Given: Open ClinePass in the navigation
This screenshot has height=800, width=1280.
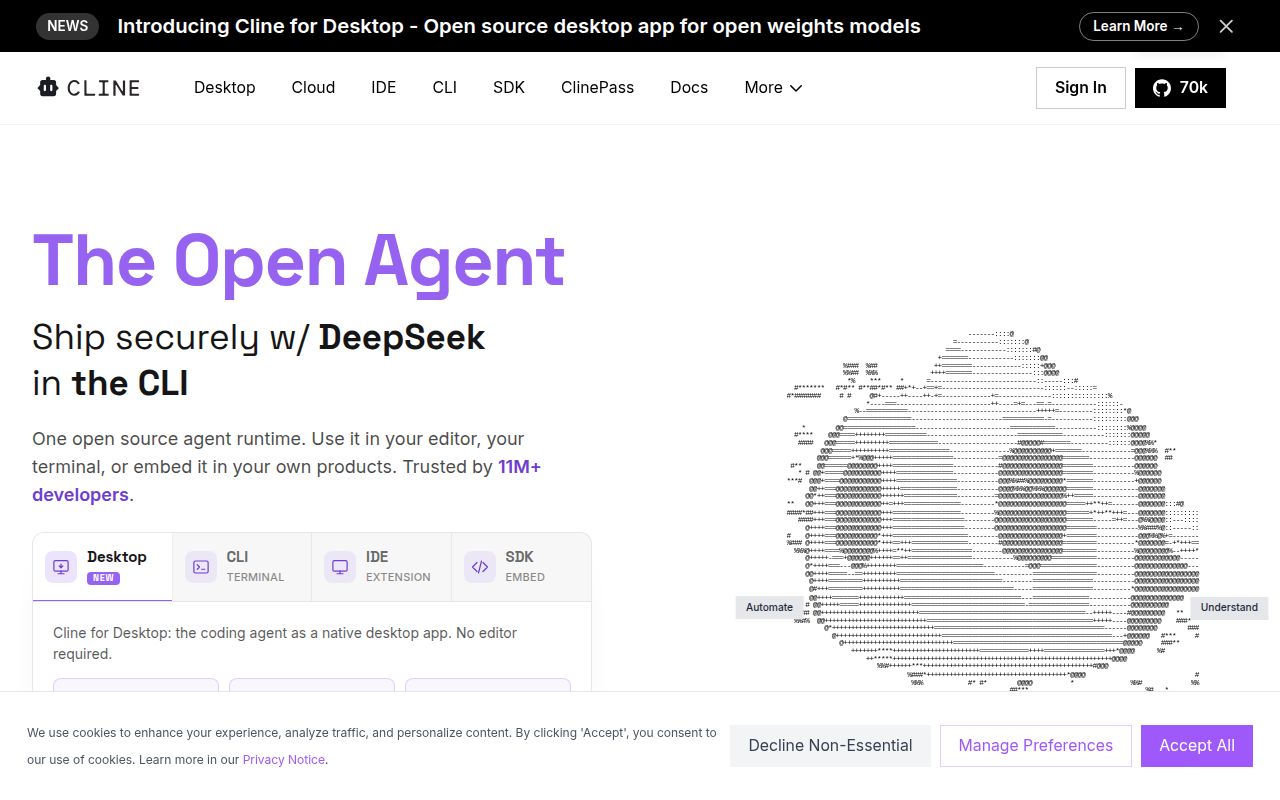Looking at the screenshot, I should coord(597,88).
